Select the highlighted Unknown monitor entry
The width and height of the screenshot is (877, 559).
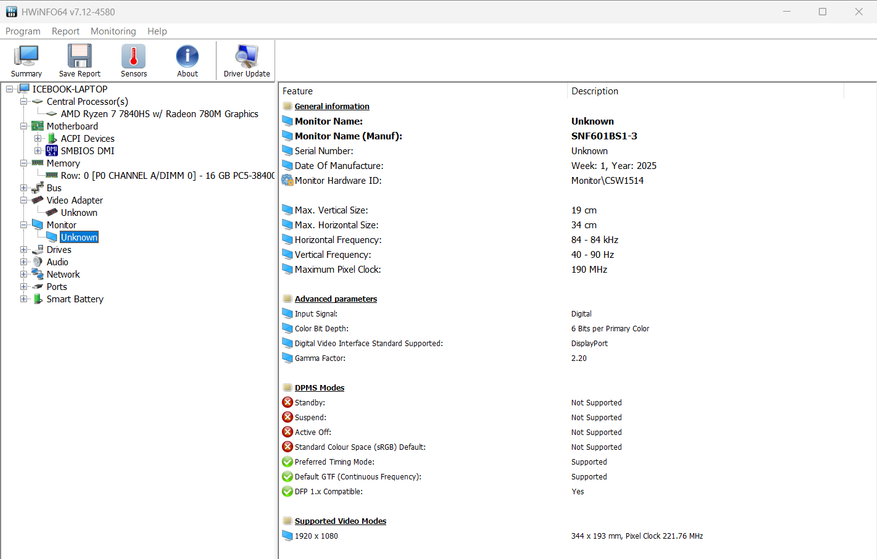[x=79, y=237]
